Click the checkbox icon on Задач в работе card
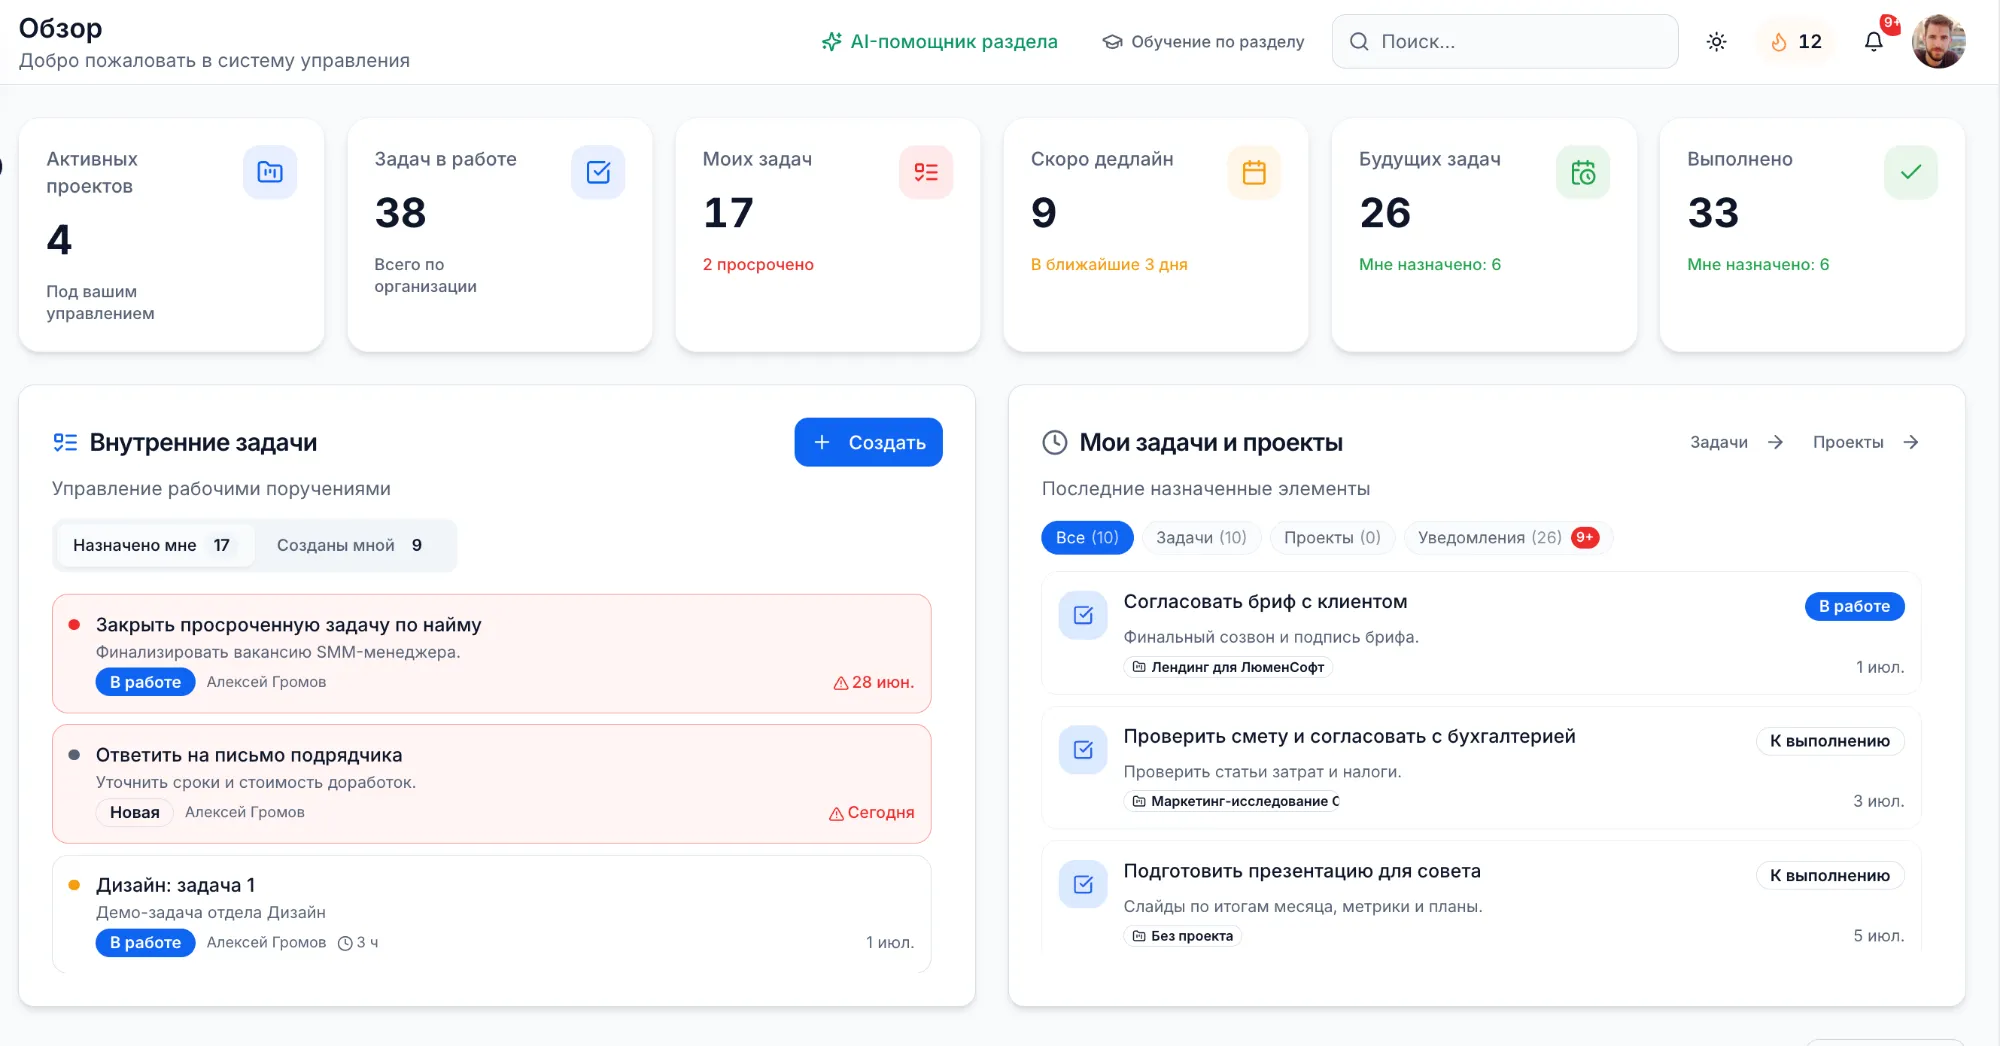 coord(598,172)
